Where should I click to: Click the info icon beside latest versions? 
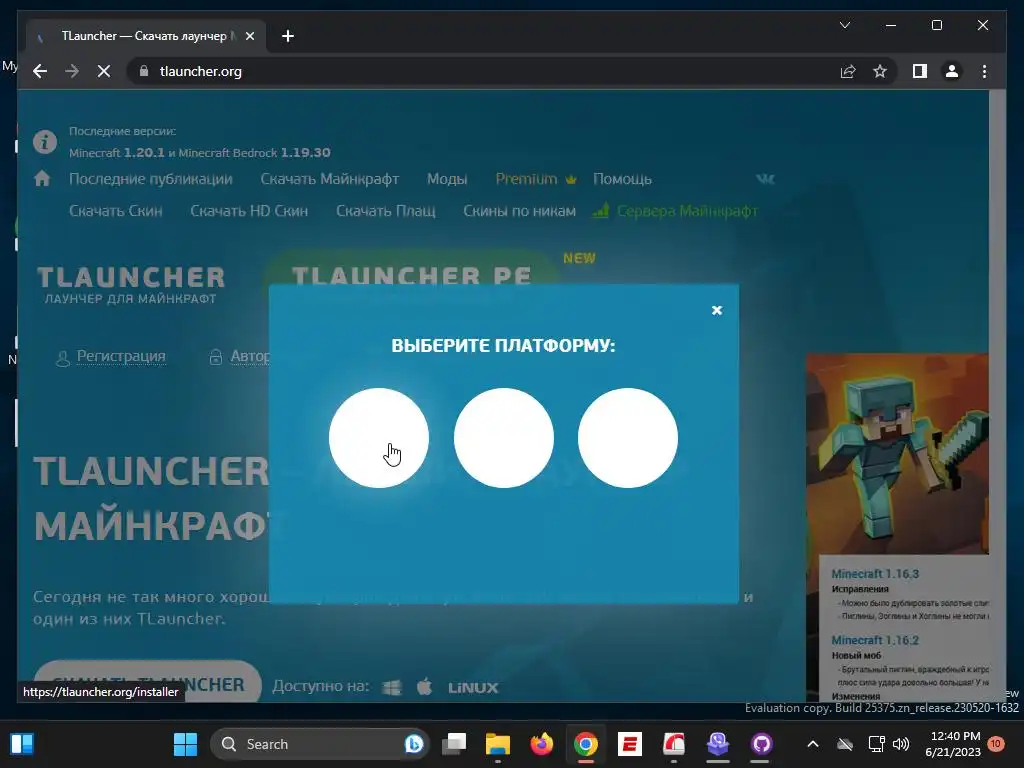(x=45, y=142)
